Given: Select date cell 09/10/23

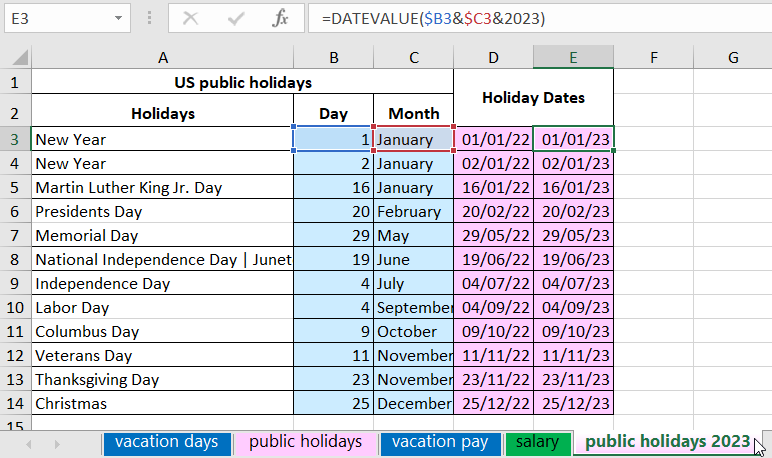Looking at the screenshot, I should [x=574, y=331].
